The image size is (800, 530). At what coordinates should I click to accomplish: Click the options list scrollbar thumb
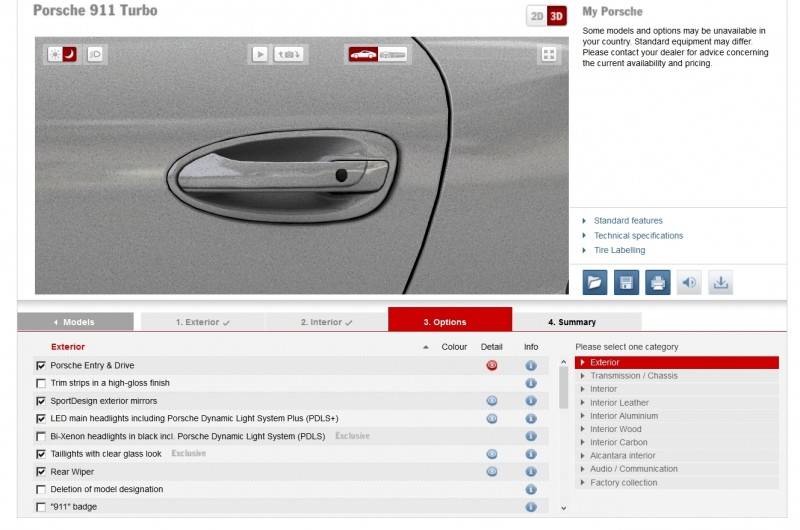click(563, 388)
